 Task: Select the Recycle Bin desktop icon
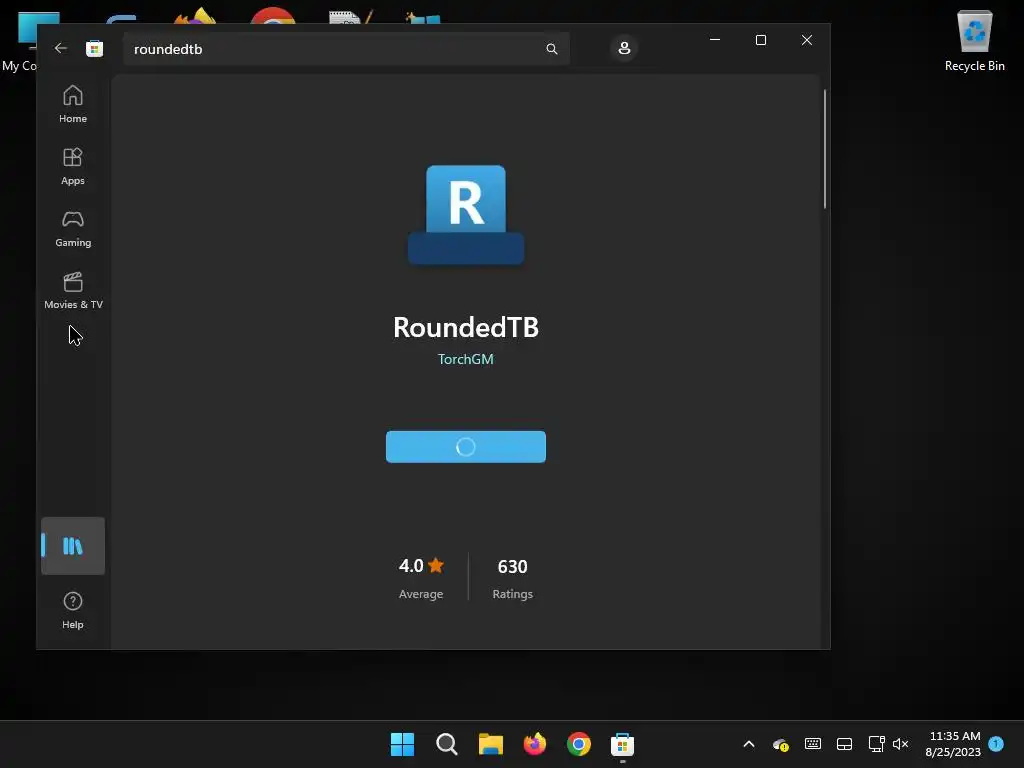pos(974,40)
